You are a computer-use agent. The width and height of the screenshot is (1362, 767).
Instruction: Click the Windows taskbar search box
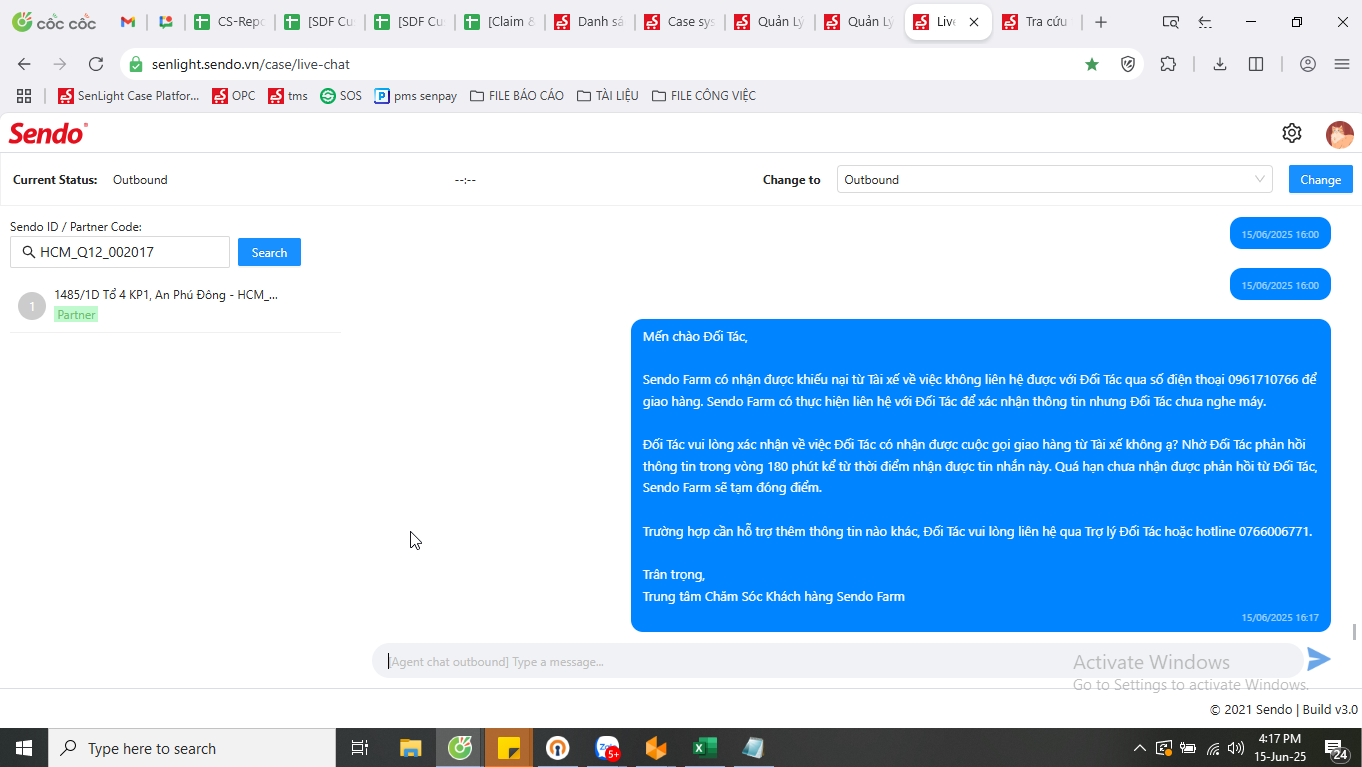click(192, 748)
